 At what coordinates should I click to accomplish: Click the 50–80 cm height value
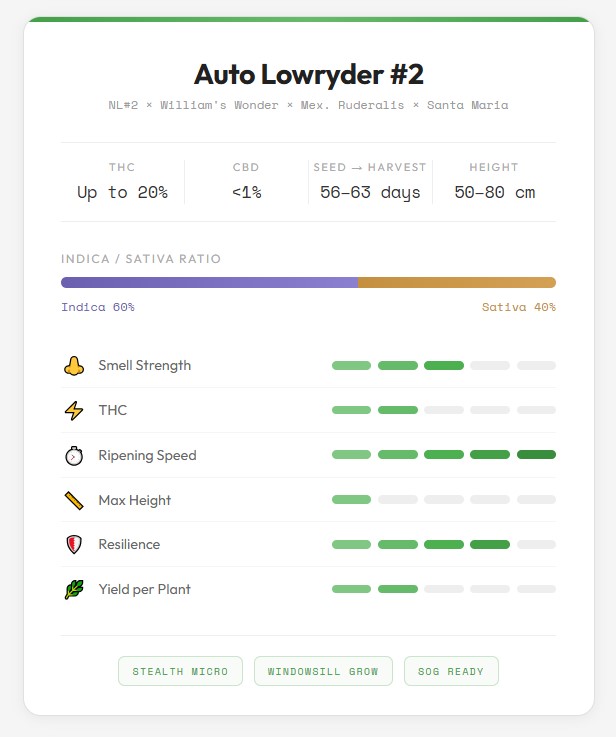tap(494, 192)
